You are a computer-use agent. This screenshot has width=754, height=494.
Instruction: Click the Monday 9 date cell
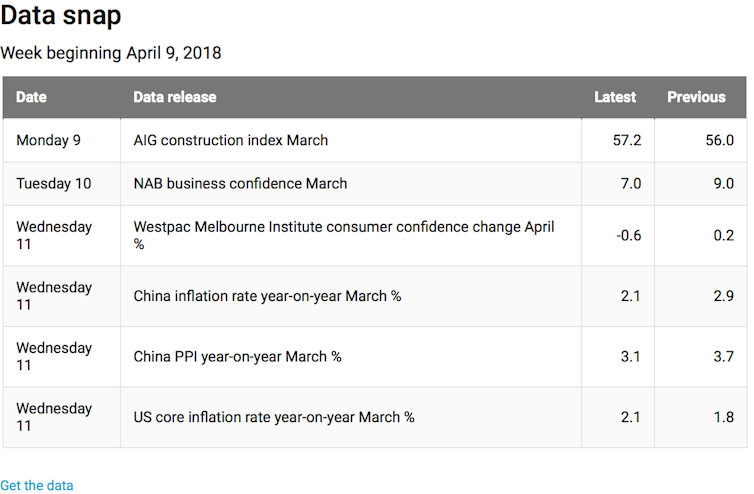(x=48, y=141)
